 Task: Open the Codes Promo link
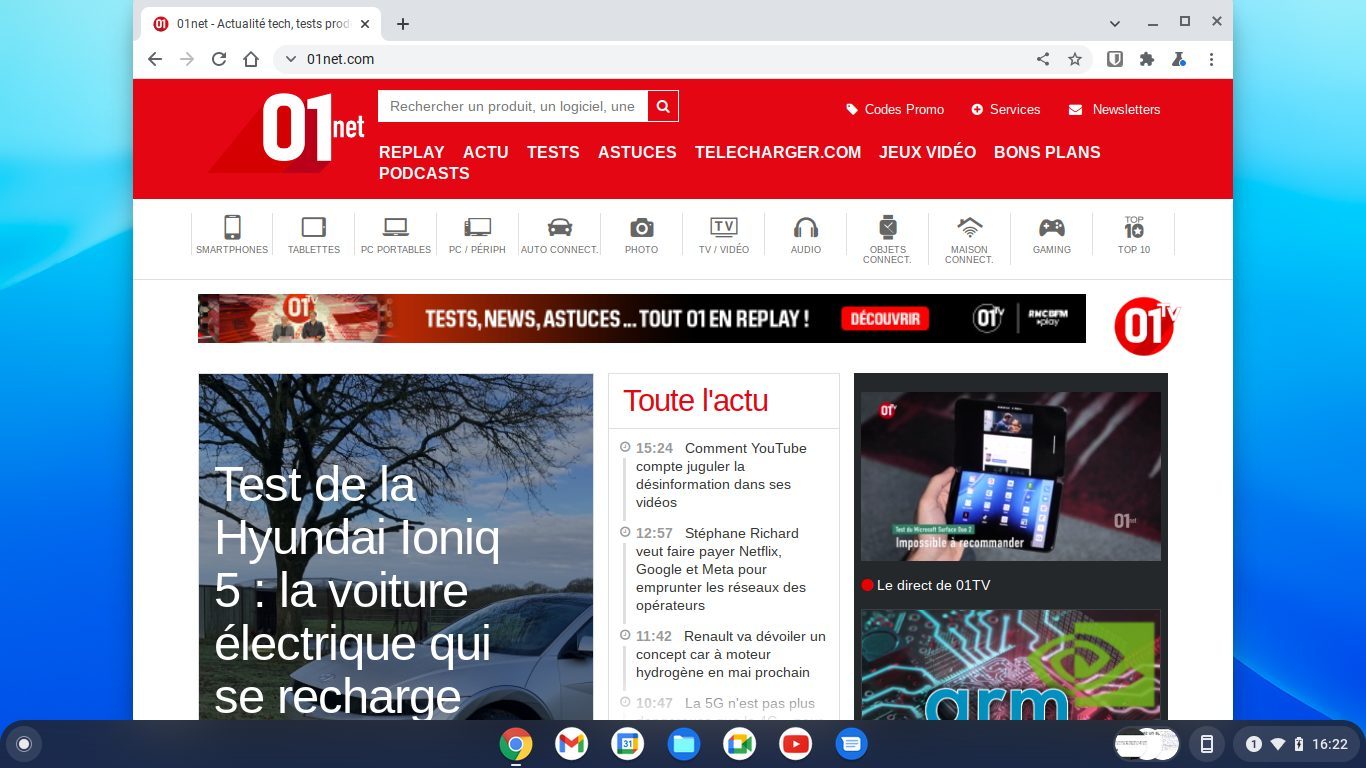pos(895,109)
